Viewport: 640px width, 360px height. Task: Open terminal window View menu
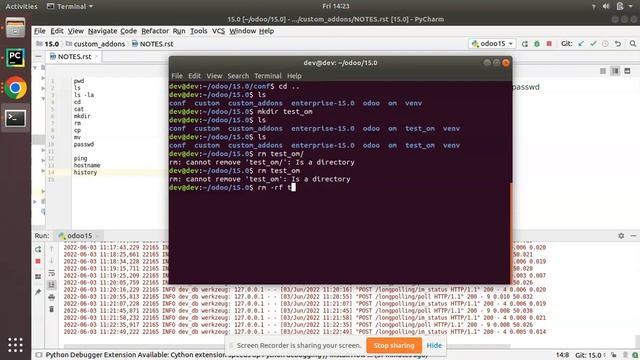(214, 76)
